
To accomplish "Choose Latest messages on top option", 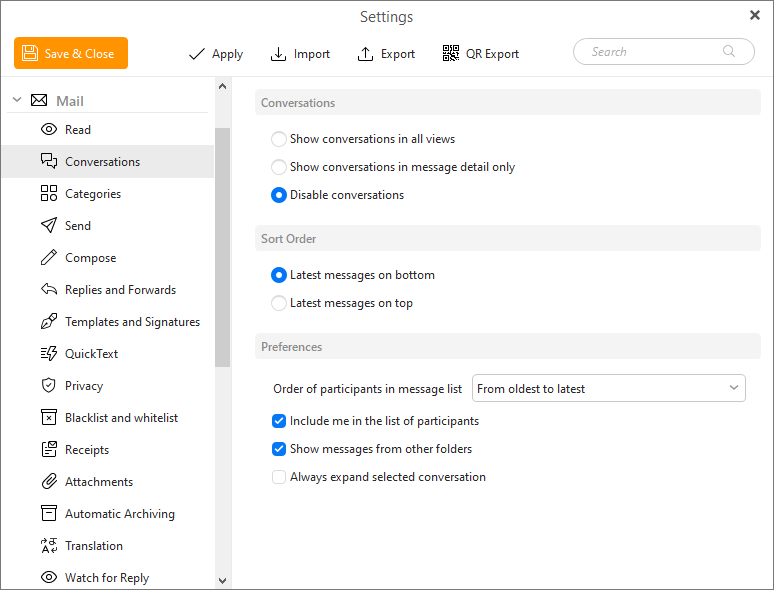I will [279, 303].
